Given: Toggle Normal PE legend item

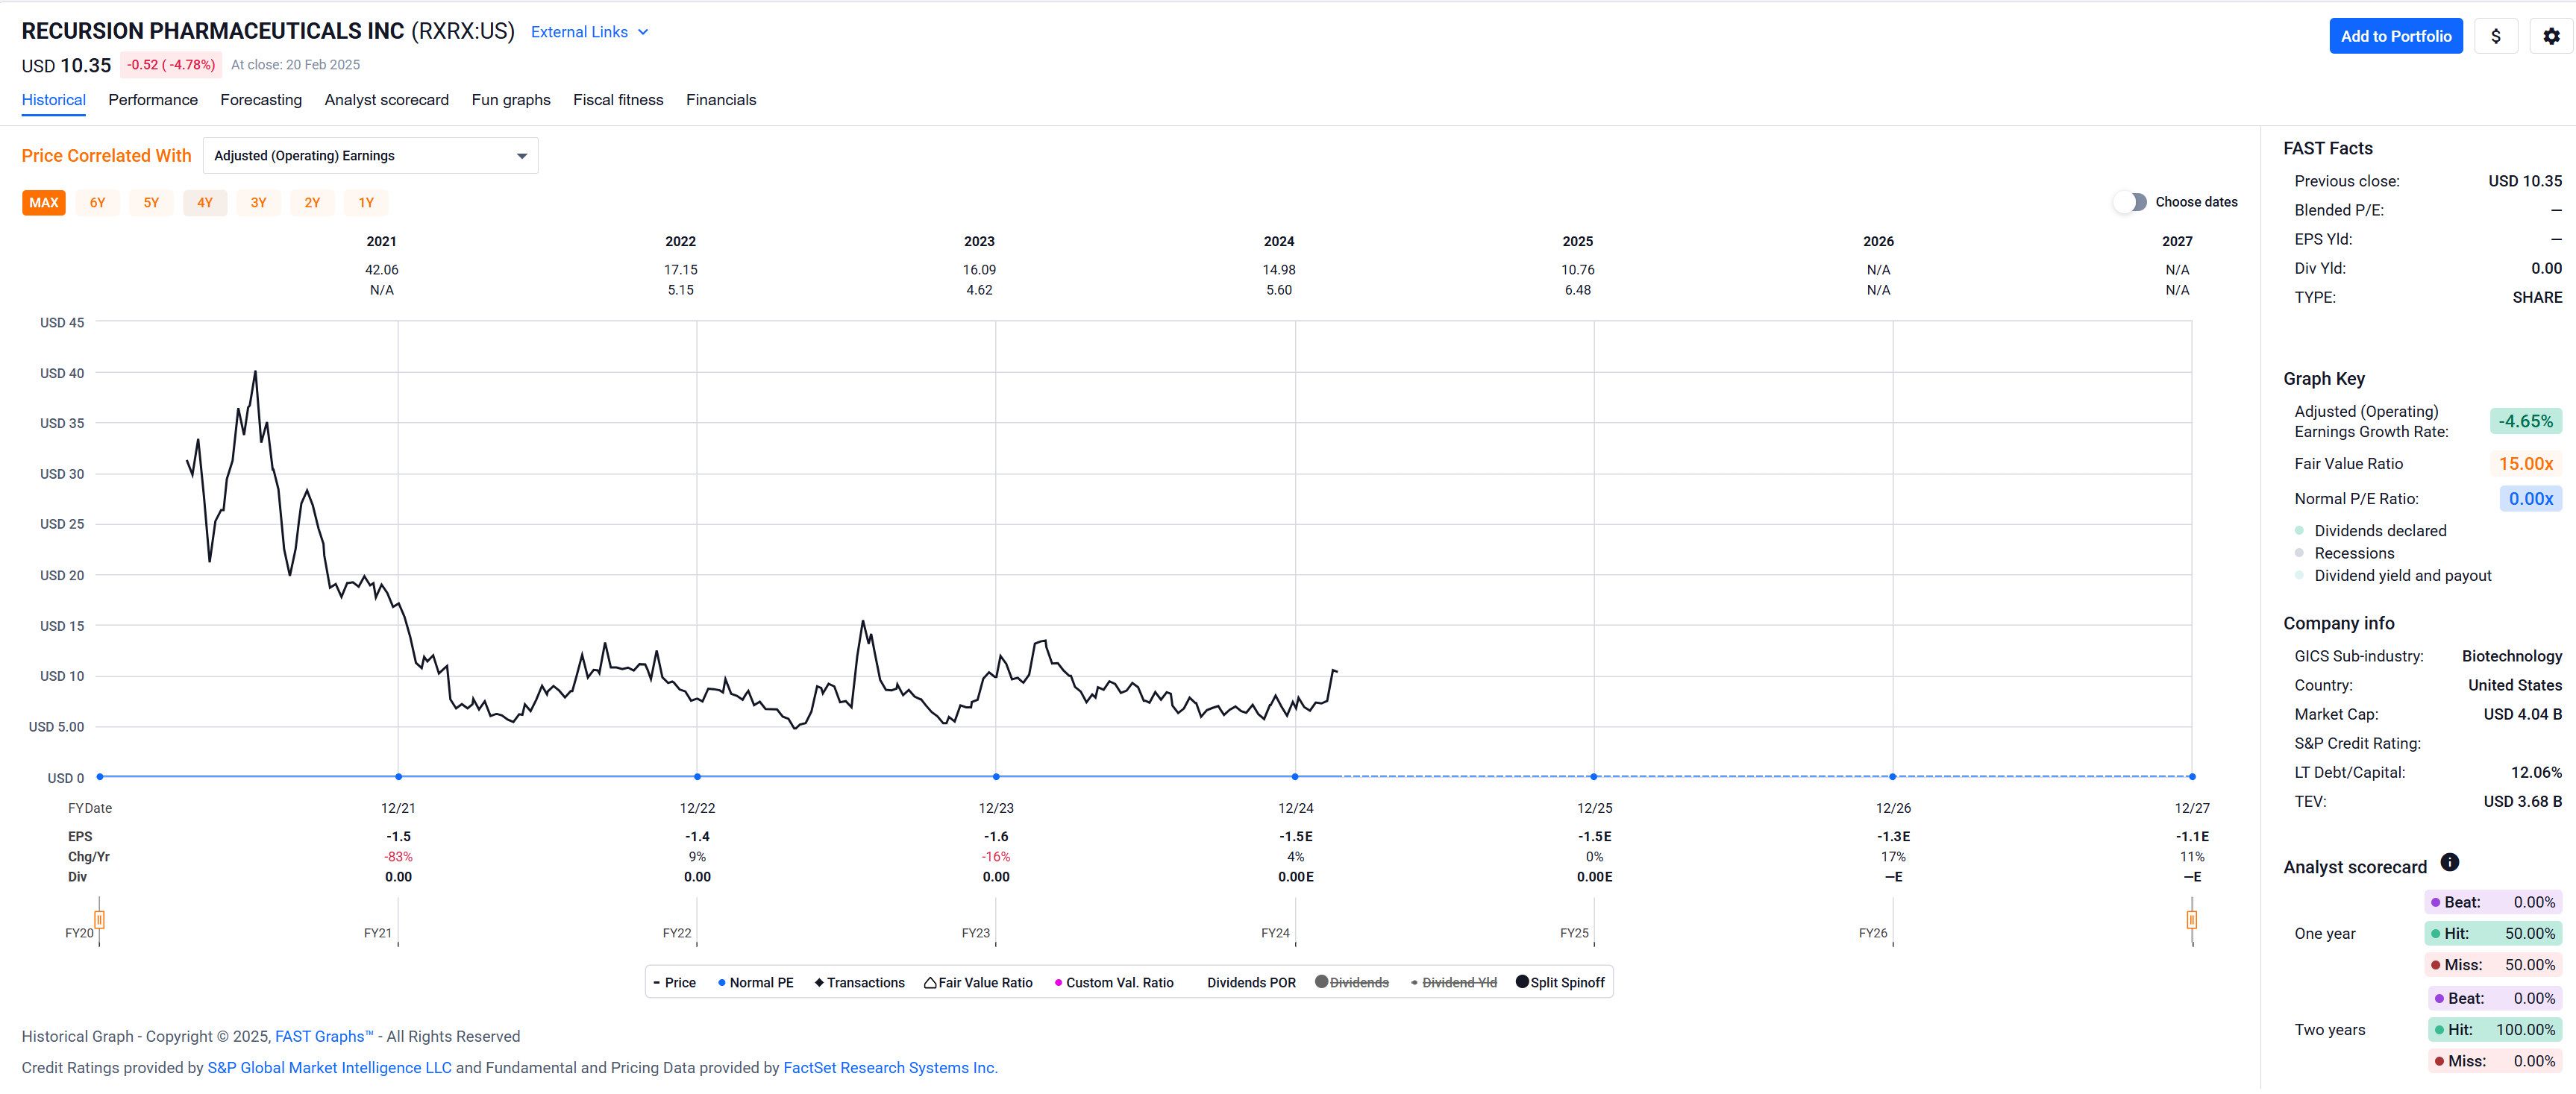Looking at the screenshot, I should tap(755, 983).
